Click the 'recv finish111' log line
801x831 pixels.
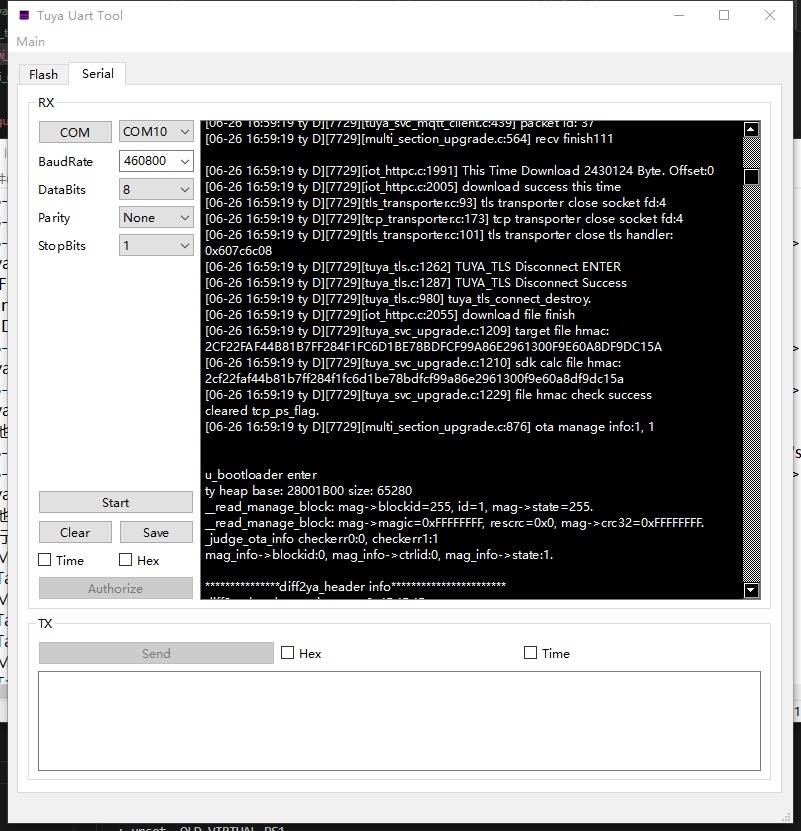point(409,139)
